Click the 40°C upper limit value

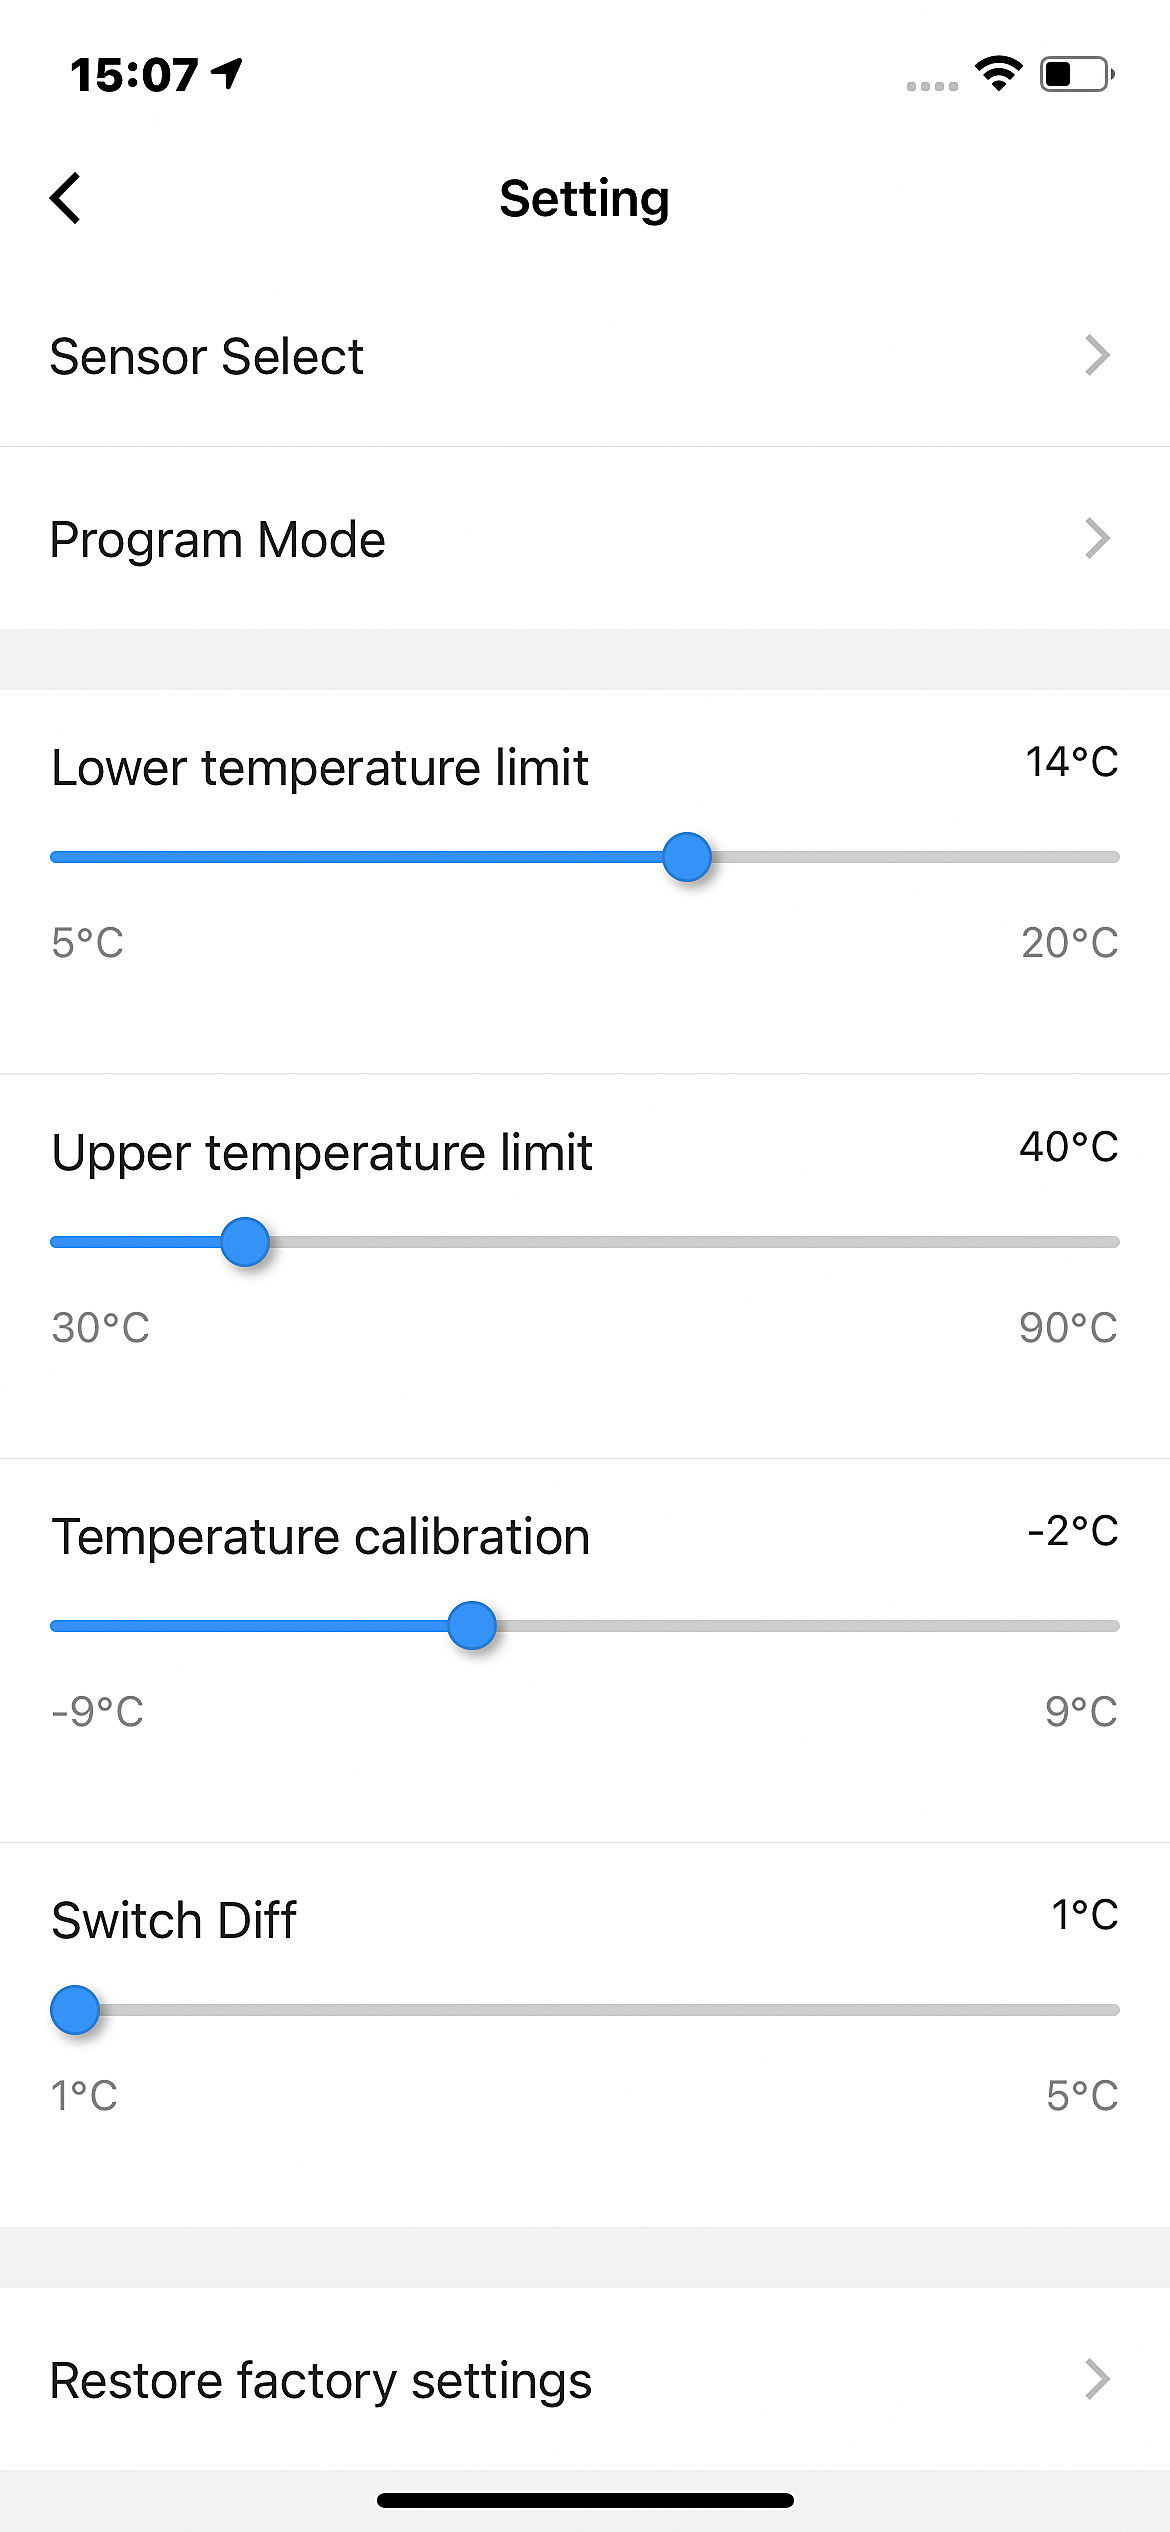click(x=1068, y=1147)
